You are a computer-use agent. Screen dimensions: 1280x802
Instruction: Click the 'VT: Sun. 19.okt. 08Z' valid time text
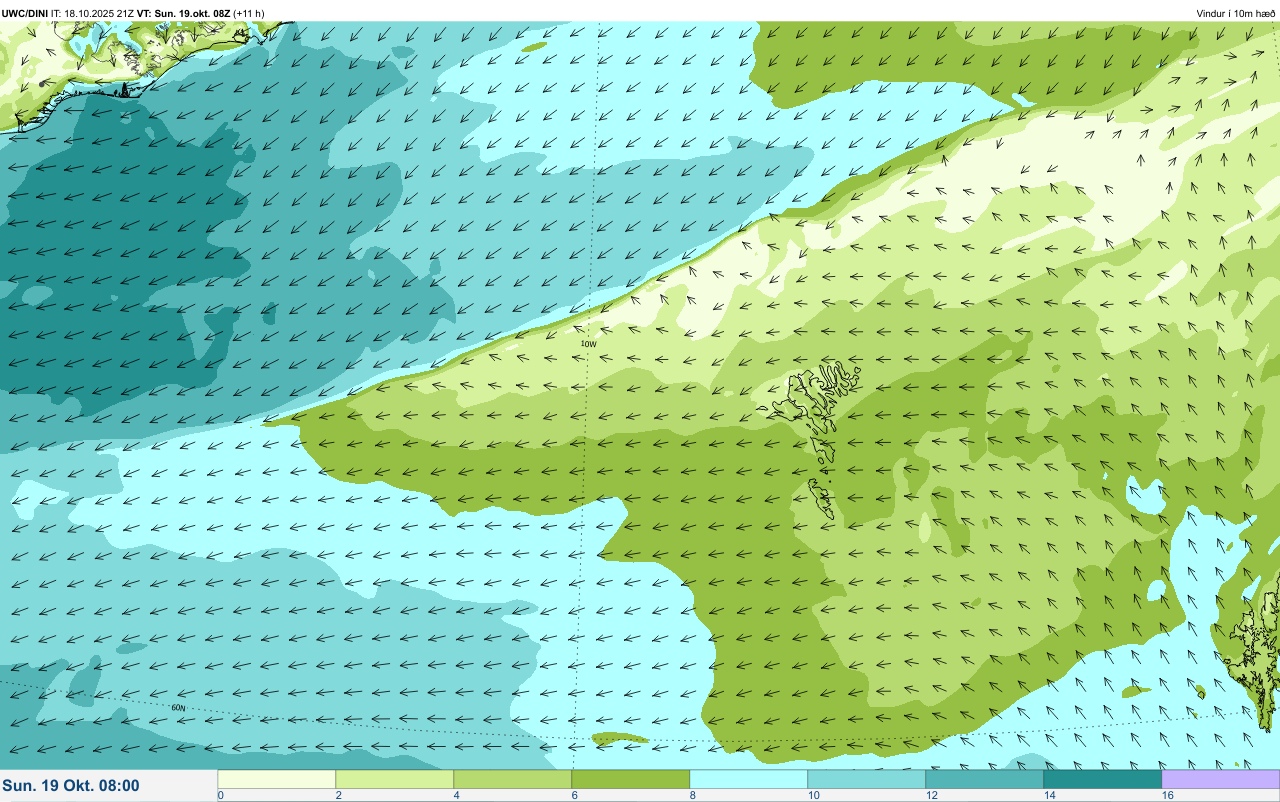click(x=184, y=13)
